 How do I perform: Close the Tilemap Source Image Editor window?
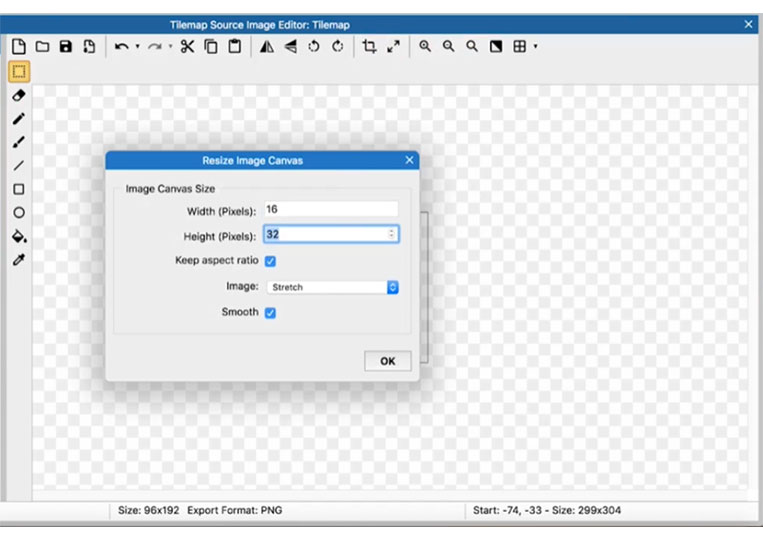(x=748, y=24)
